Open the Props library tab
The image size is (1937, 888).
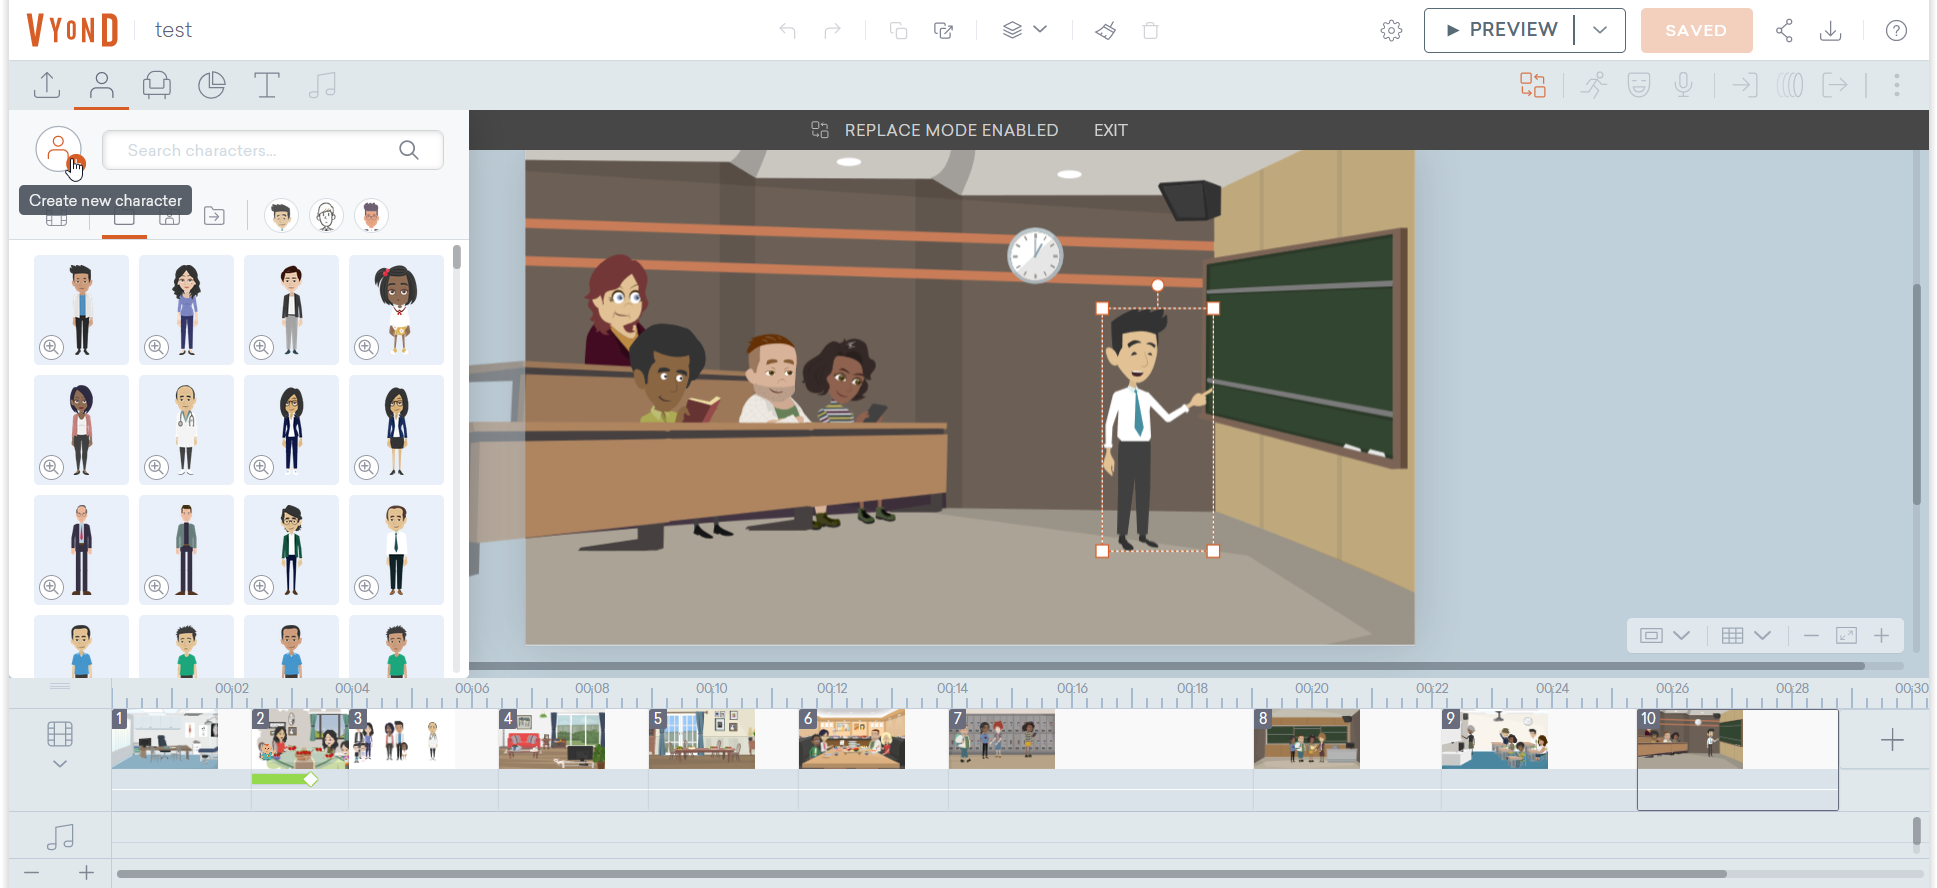pyautogui.click(x=157, y=85)
